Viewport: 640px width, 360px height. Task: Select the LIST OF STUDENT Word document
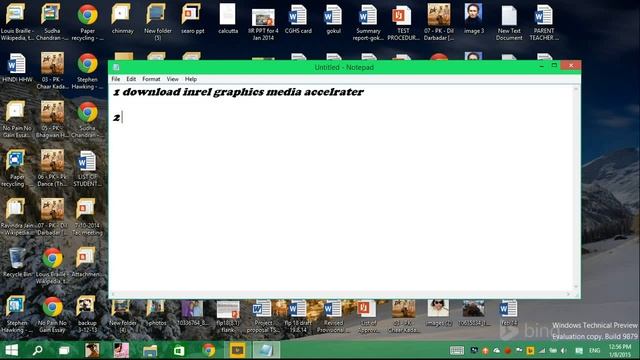[x=87, y=168]
